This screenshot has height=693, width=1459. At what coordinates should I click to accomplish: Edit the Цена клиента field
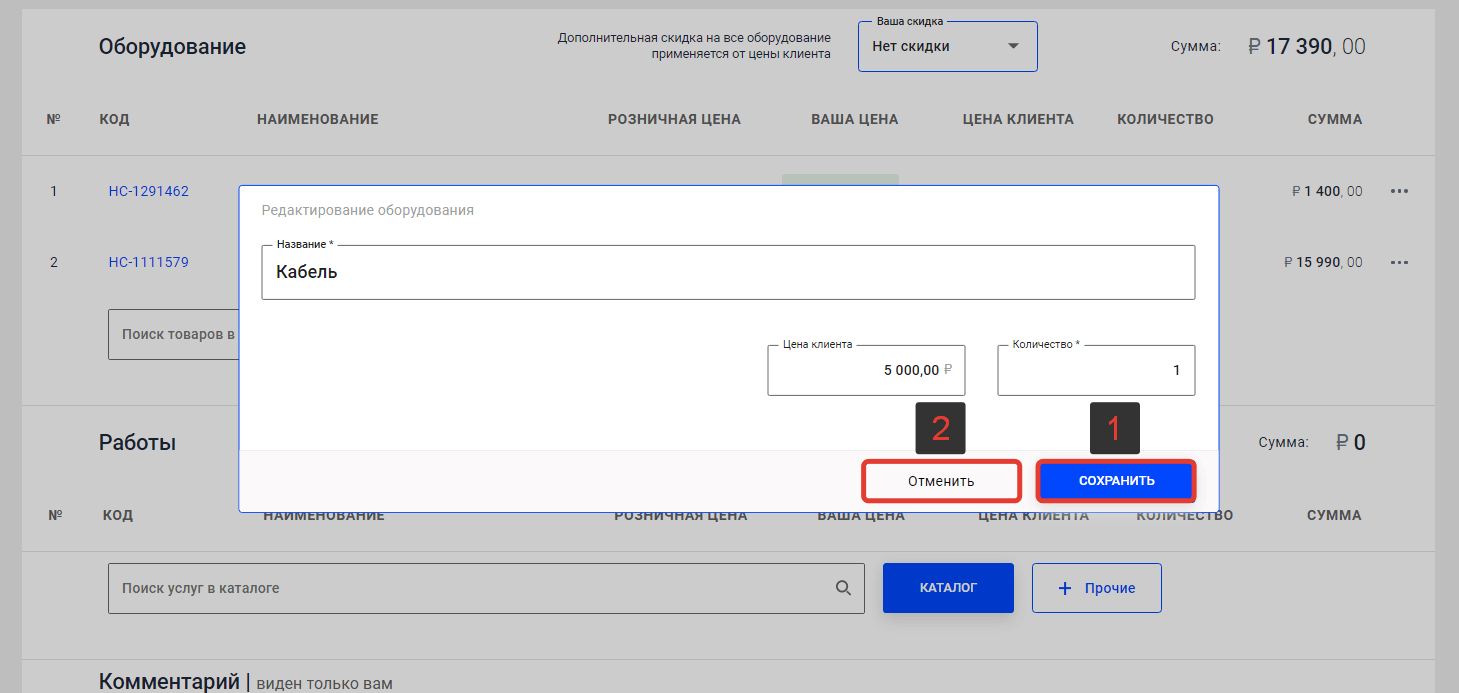(x=866, y=370)
